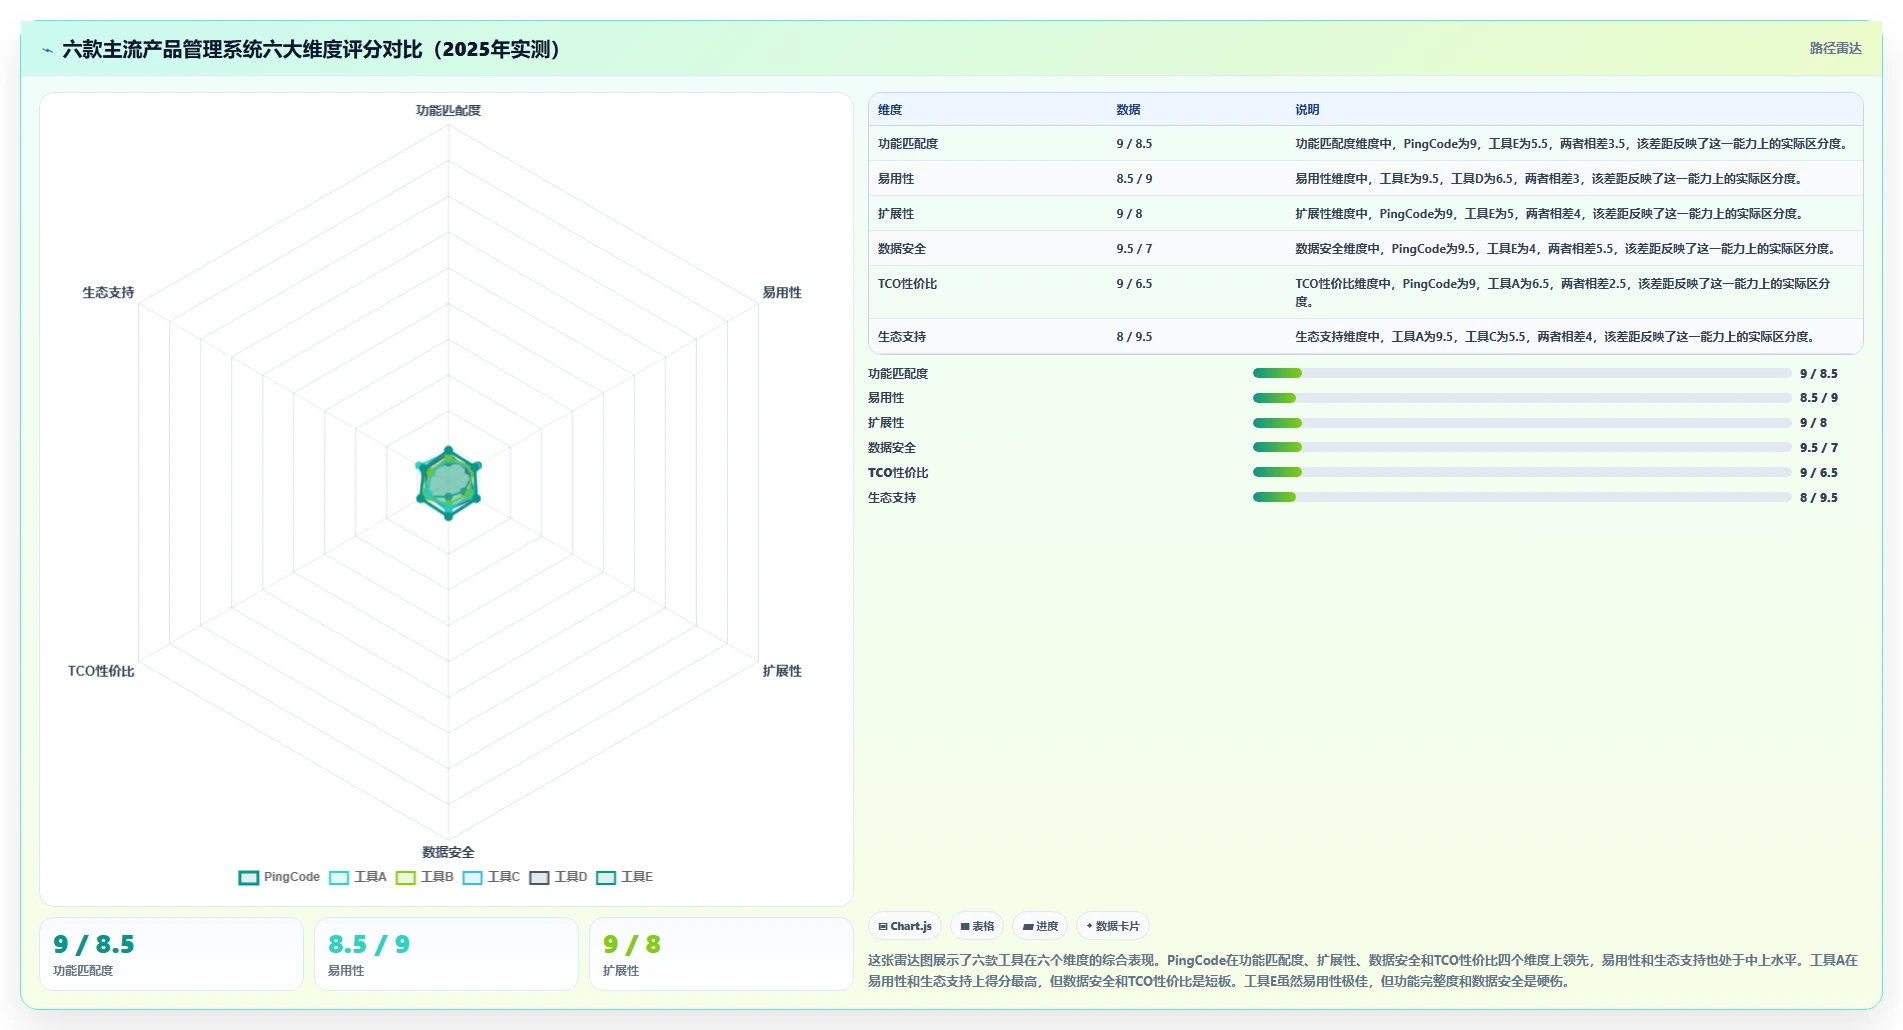The height and width of the screenshot is (1030, 1903).
Task: Open the 8.5 / 9 易用性 stat card
Action: pyautogui.click(x=446, y=954)
